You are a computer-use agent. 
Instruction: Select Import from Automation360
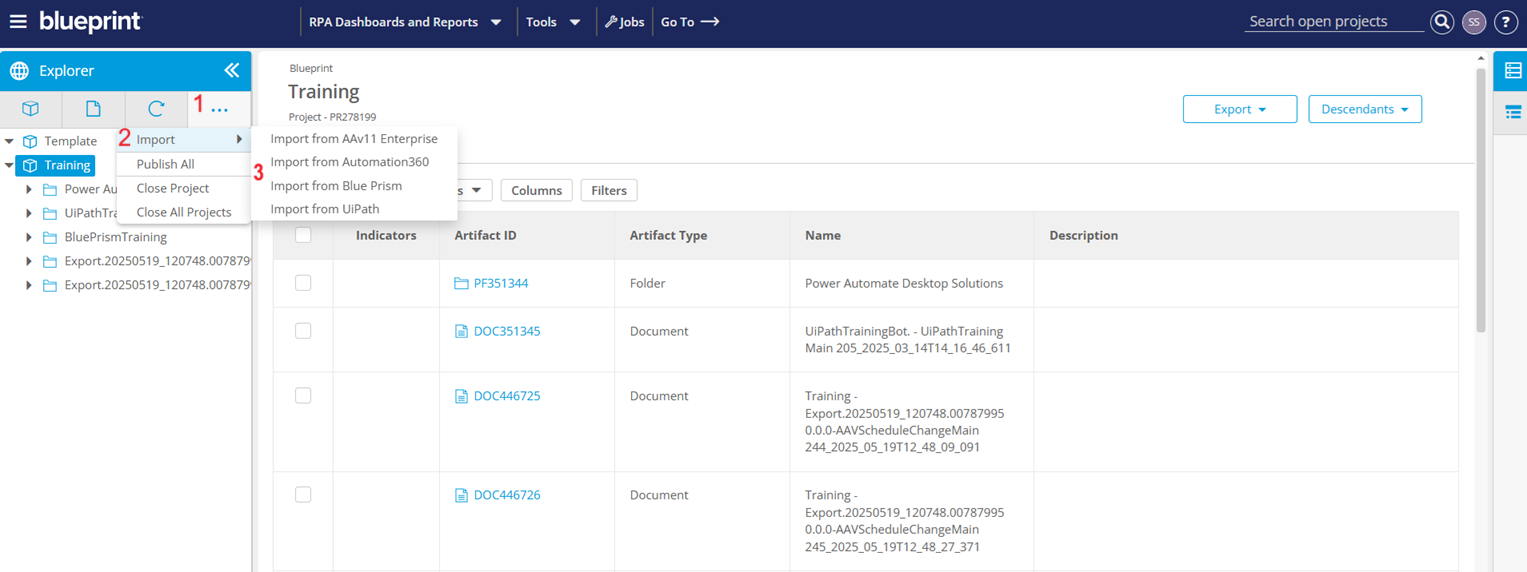(354, 162)
